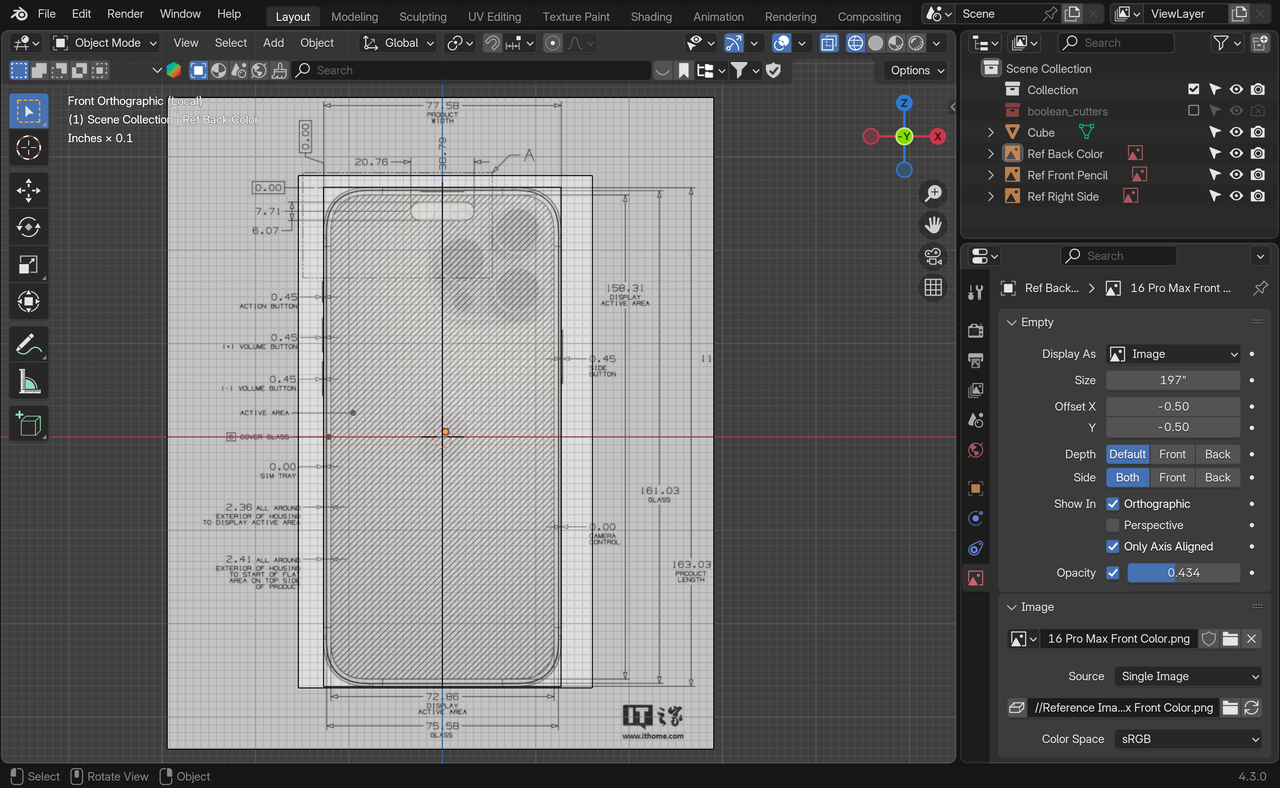Screen dimensions: 1280x788
Task: Open the Physics properties tab
Action: (976, 518)
